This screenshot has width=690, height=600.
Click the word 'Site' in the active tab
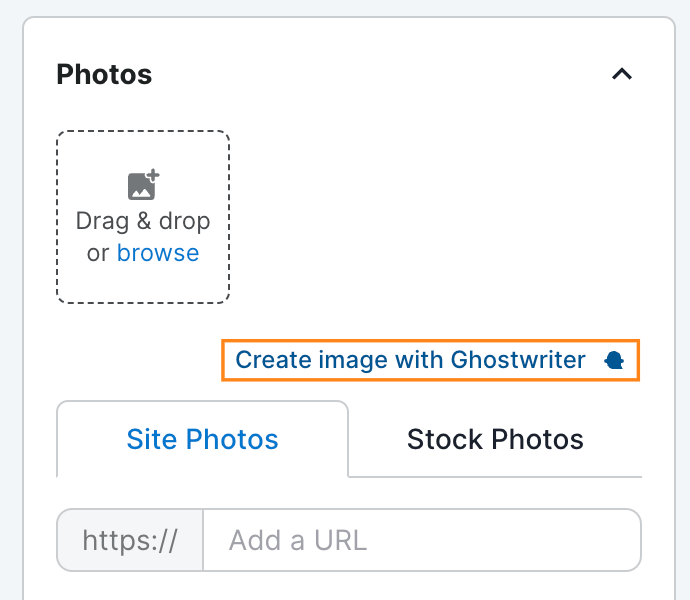pyautogui.click(x=153, y=439)
